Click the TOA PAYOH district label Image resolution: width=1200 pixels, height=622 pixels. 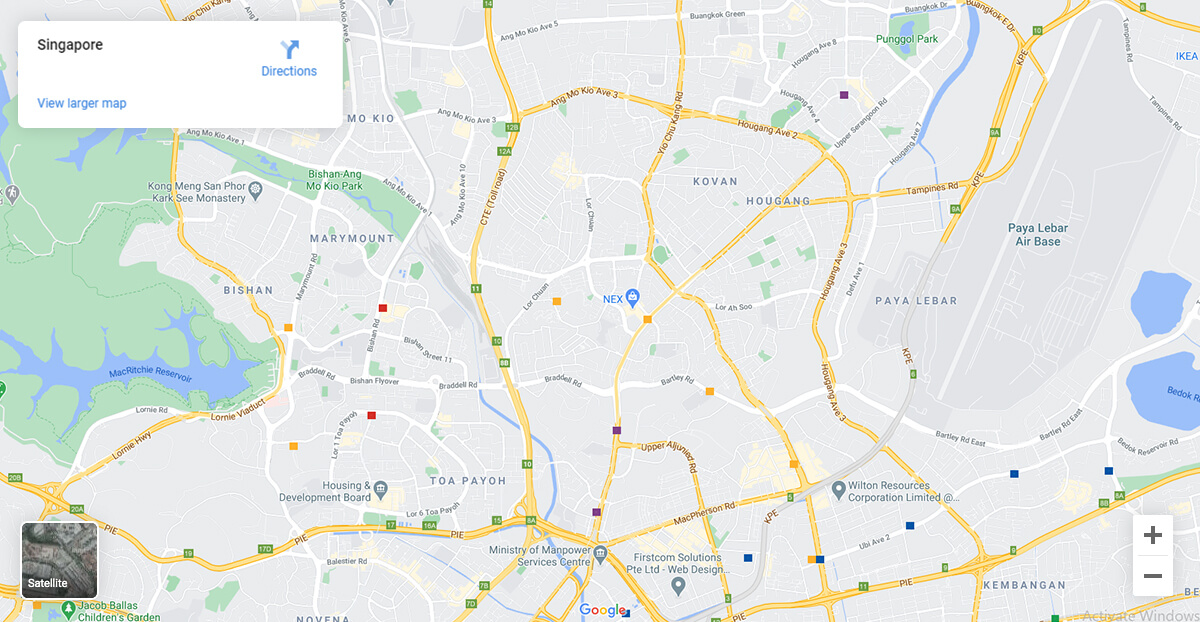pos(468,481)
